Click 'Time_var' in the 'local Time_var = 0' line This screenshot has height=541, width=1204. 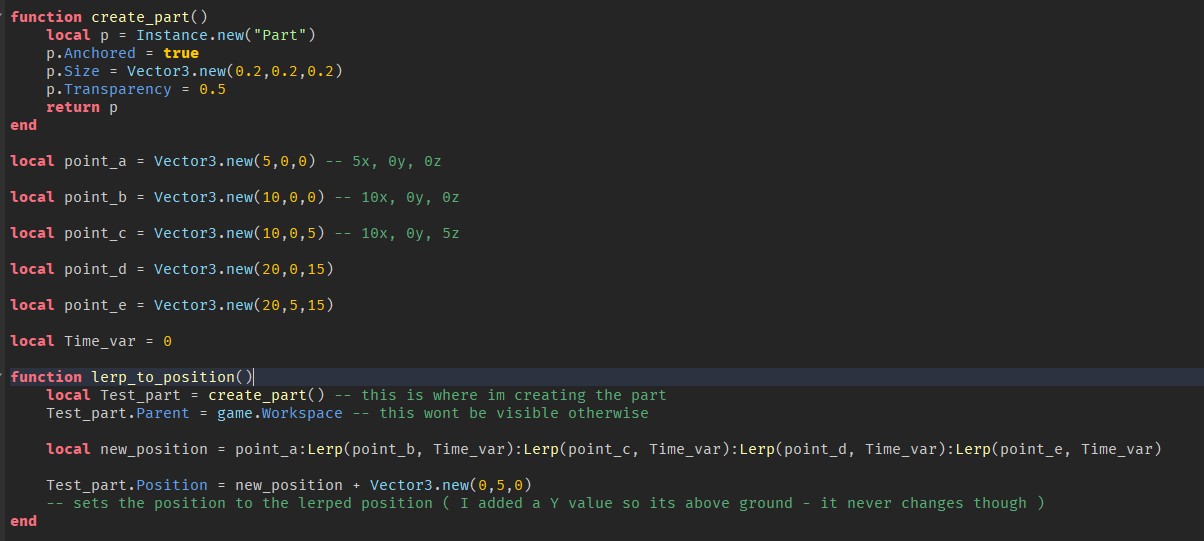click(x=100, y=341)
